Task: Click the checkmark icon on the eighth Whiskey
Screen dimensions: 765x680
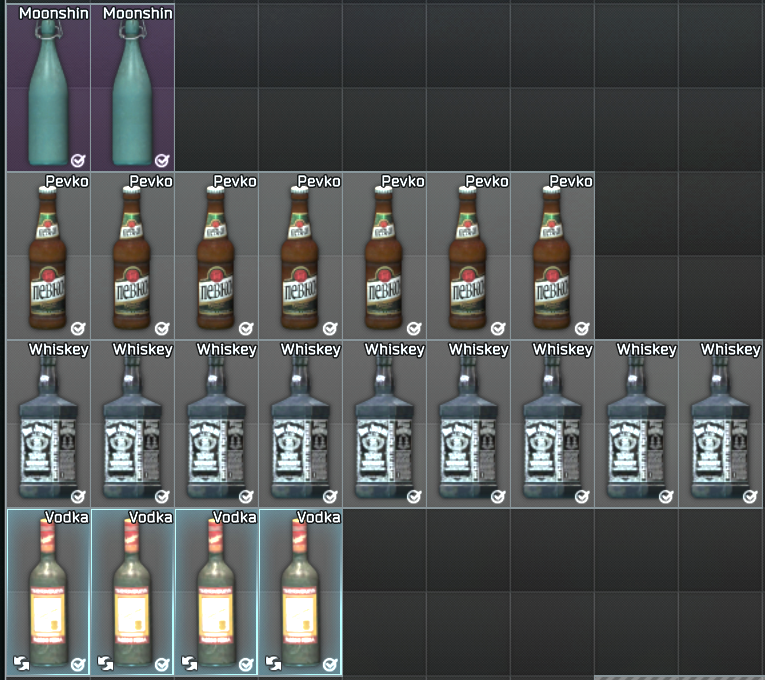Action: pyautogui.click(x=665, y=497)
